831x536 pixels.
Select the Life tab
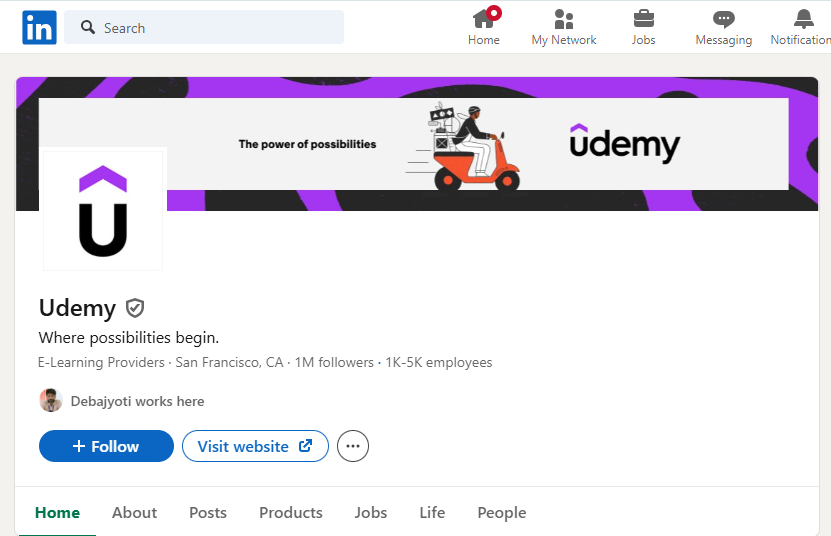click(432, 513)
